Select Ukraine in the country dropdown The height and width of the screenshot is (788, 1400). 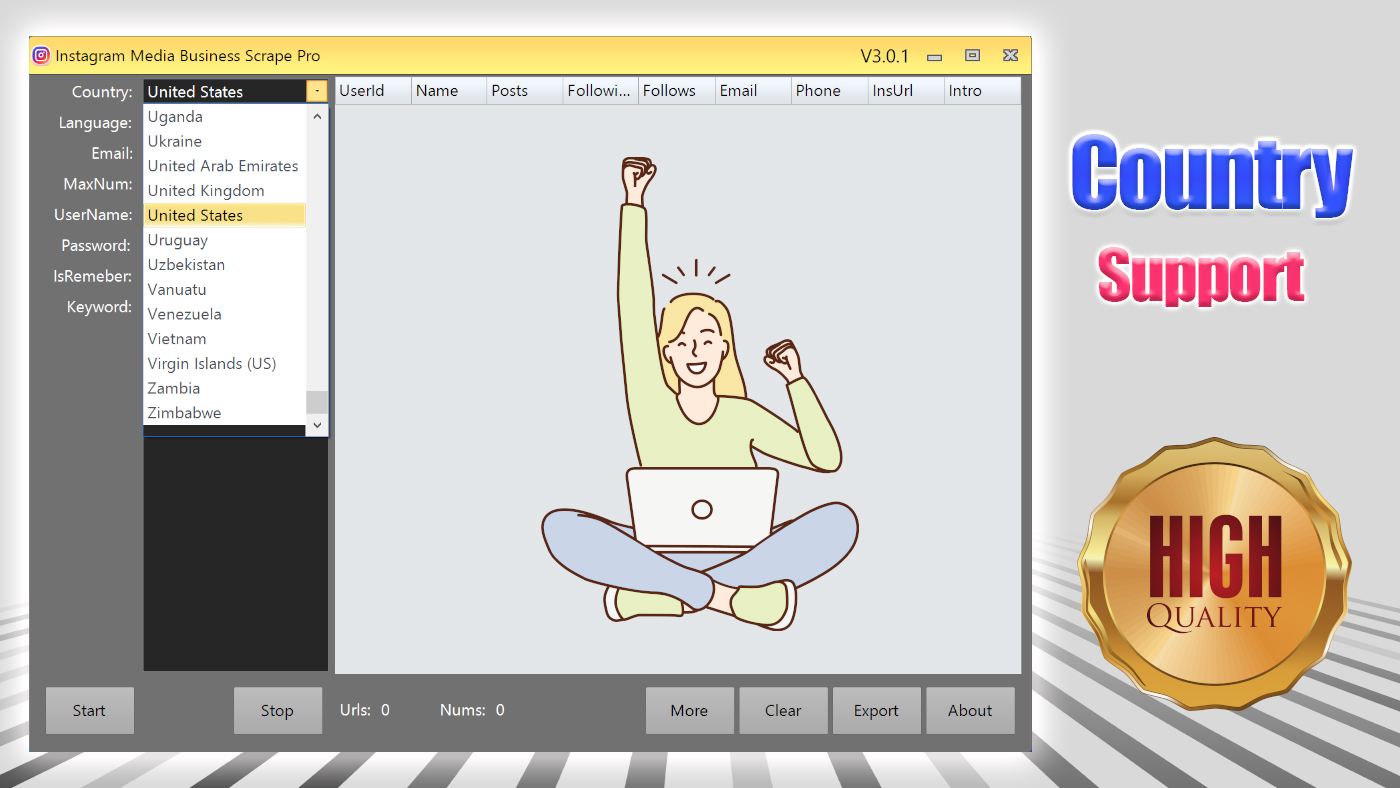[175, 141]
